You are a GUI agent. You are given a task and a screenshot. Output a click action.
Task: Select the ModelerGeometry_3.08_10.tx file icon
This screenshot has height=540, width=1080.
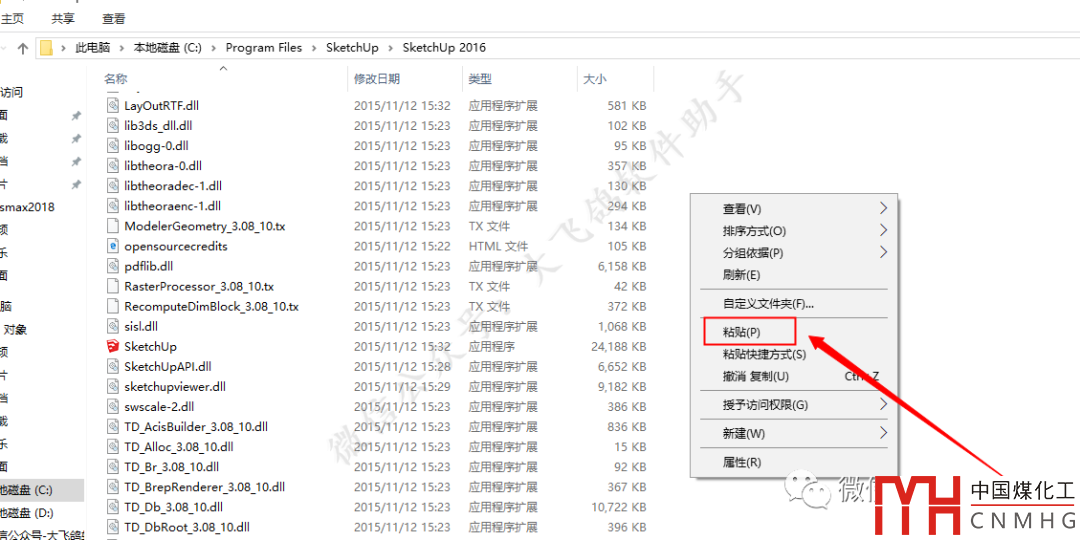[113, 226]
